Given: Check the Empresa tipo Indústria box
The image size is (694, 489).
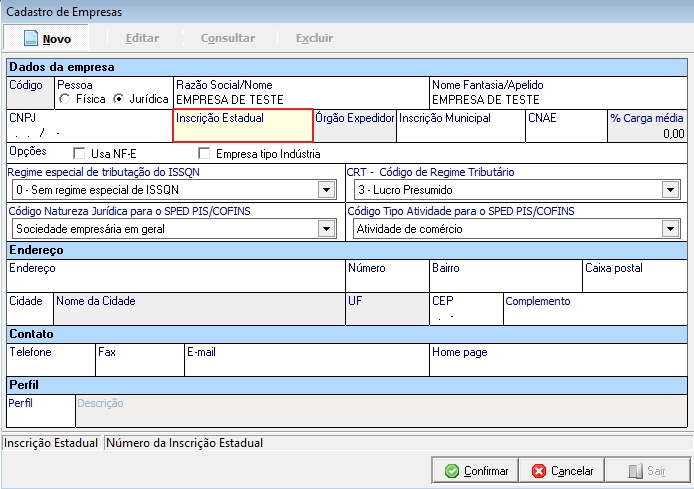Looking at the screenshot, I should coord(205,154).
